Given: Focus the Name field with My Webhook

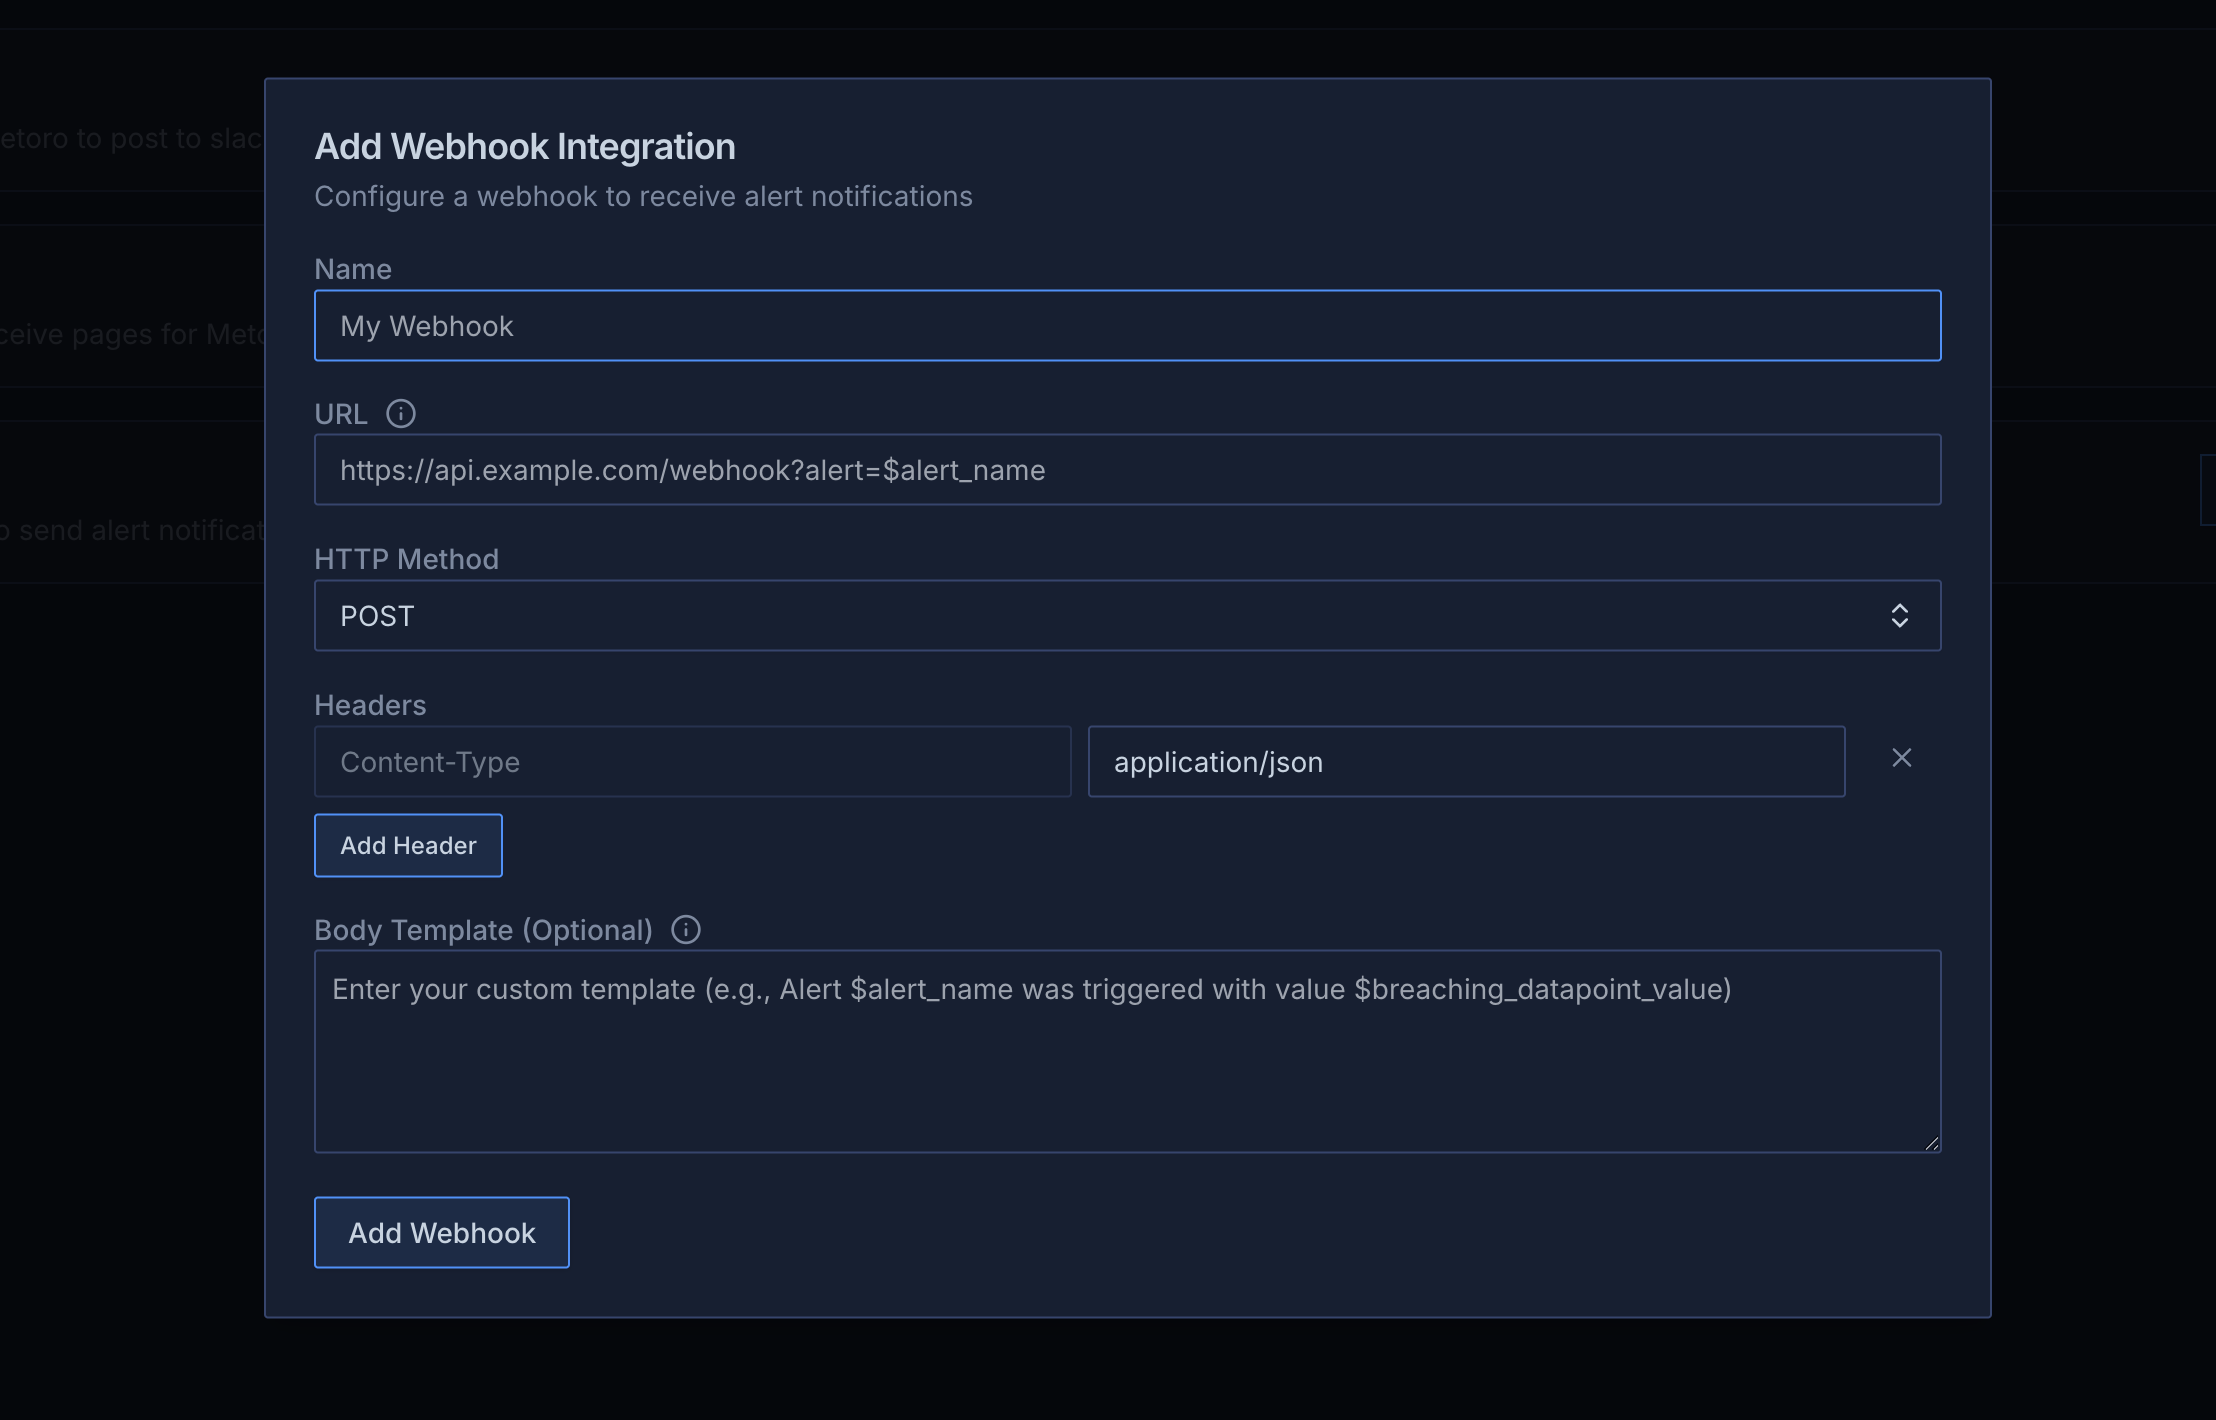Looking at the screenshot, I should coord(1127,326).
